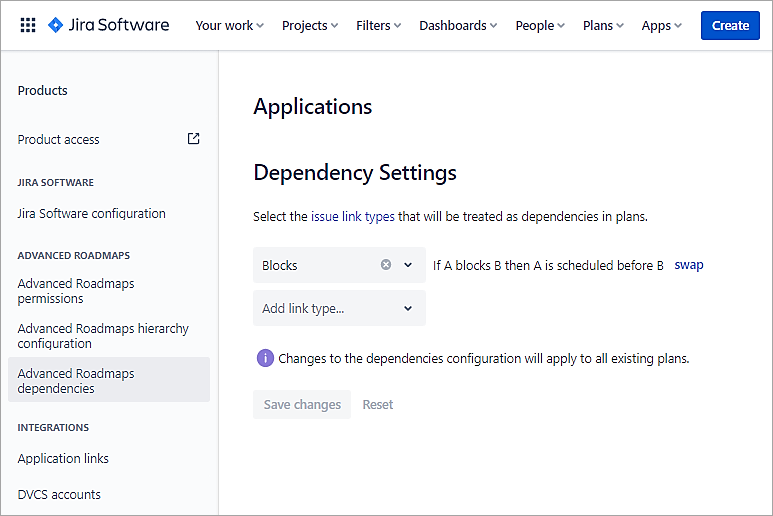
Task: Open the Your work menu
Action: (229, 25)
